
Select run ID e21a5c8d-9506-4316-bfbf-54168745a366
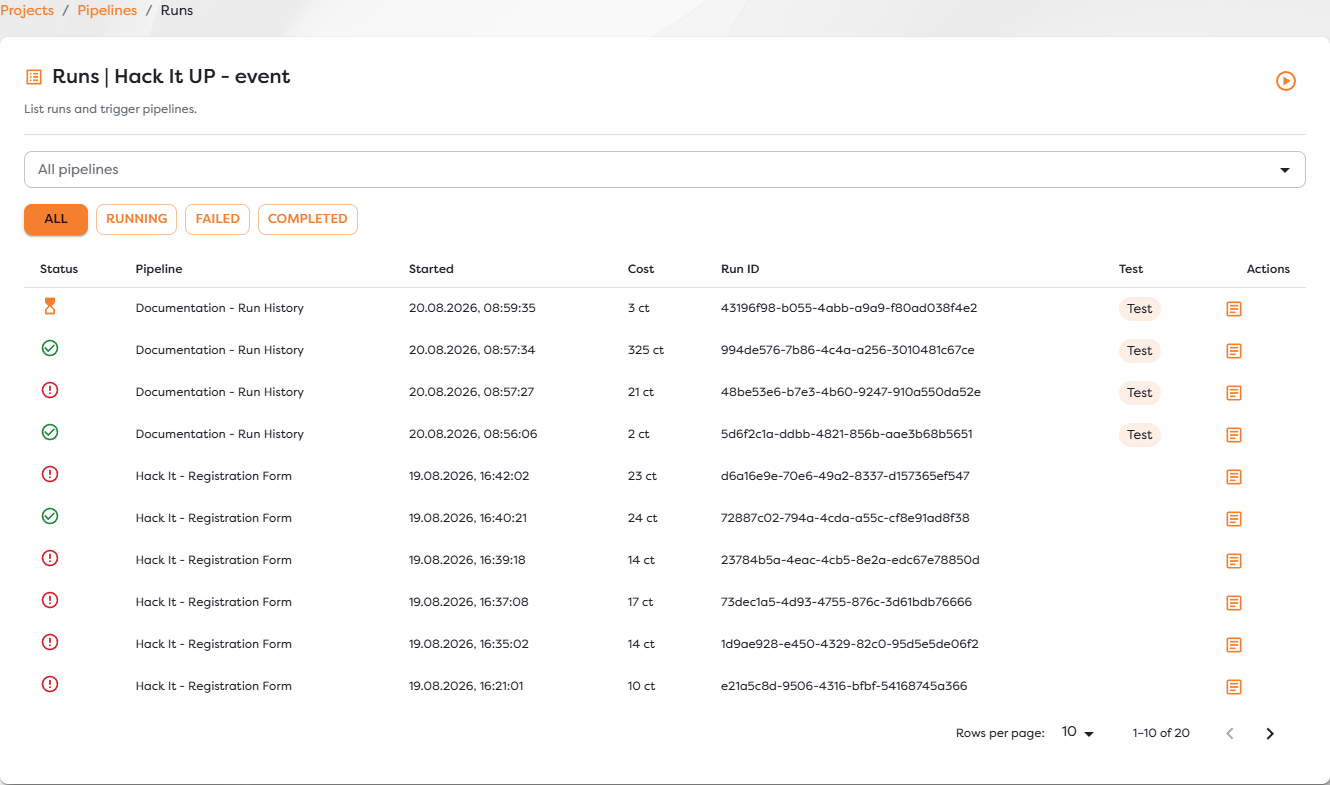click(x=844, y=686)
